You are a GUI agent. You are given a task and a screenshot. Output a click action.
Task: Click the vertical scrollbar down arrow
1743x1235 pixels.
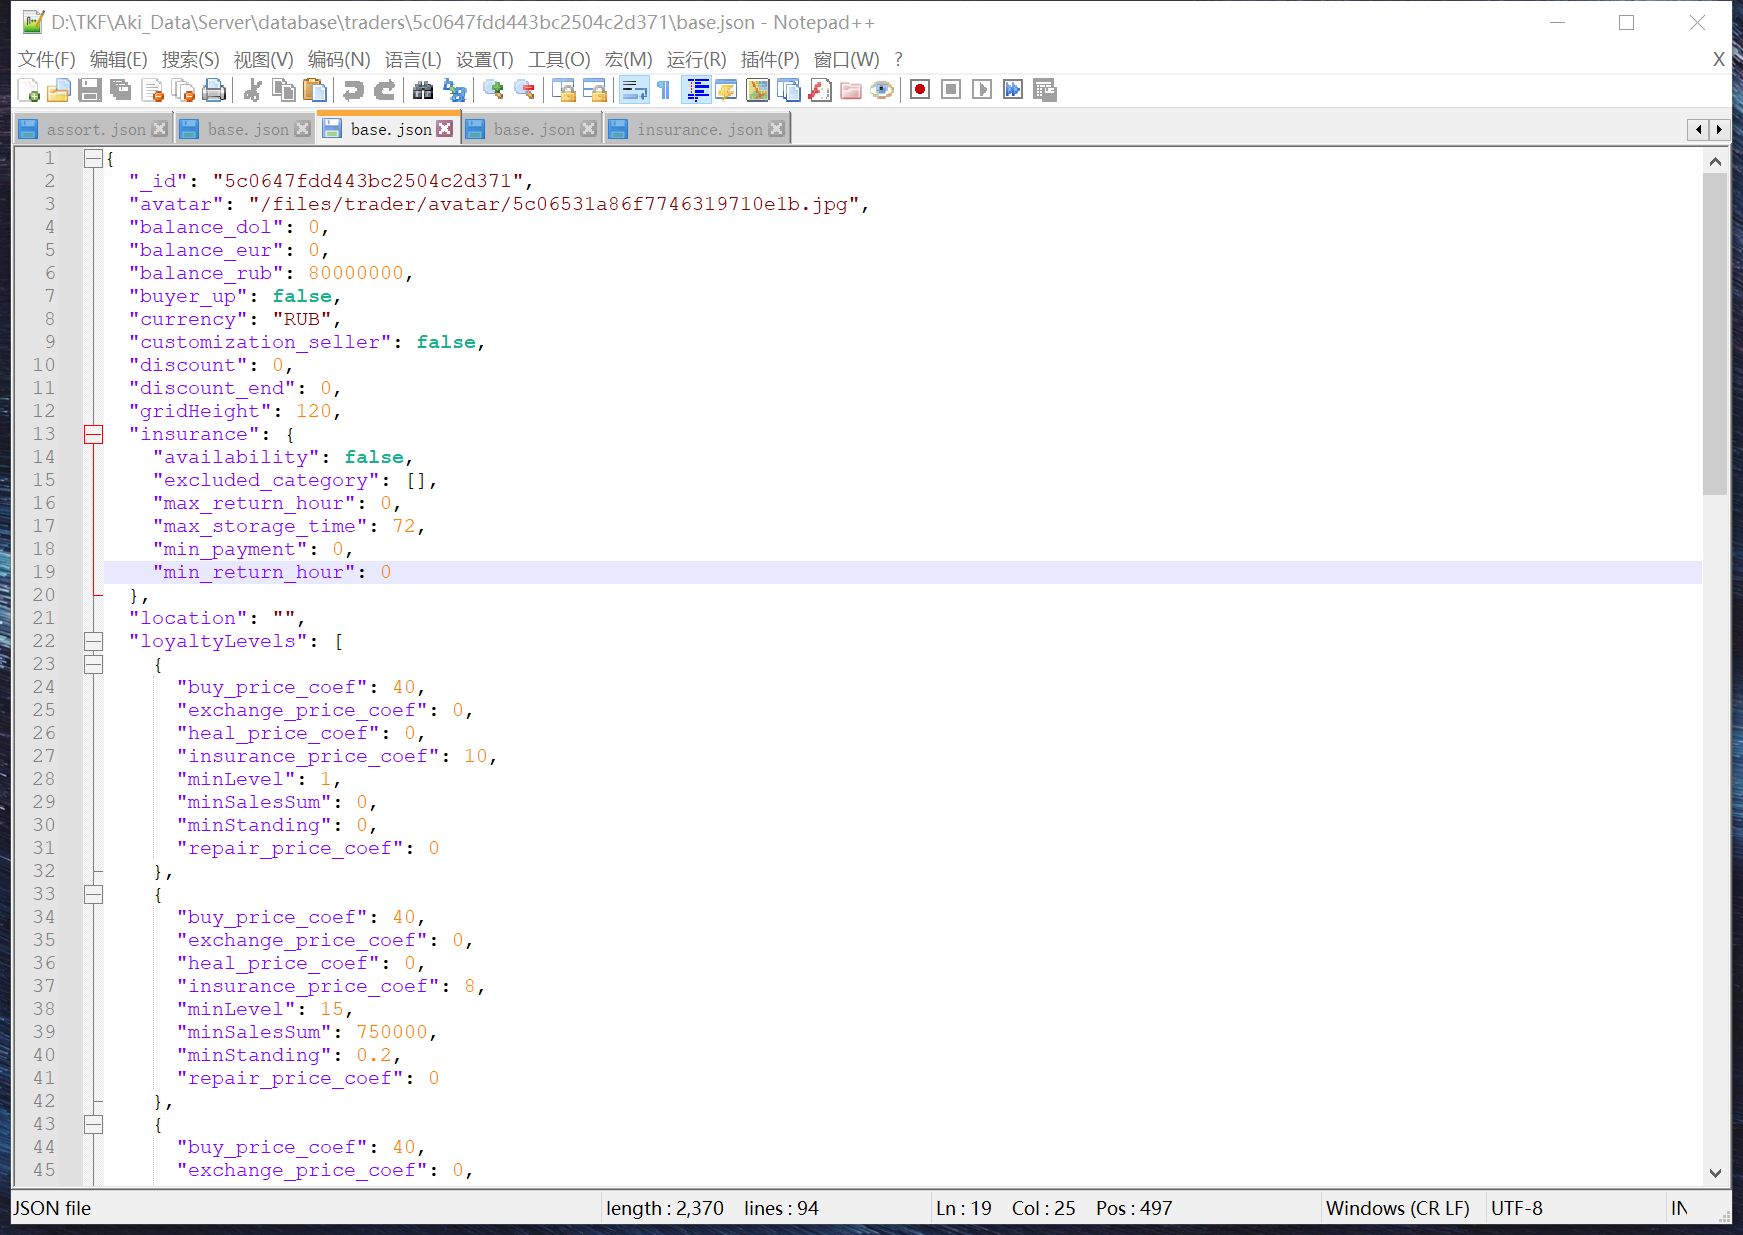1715,1173
